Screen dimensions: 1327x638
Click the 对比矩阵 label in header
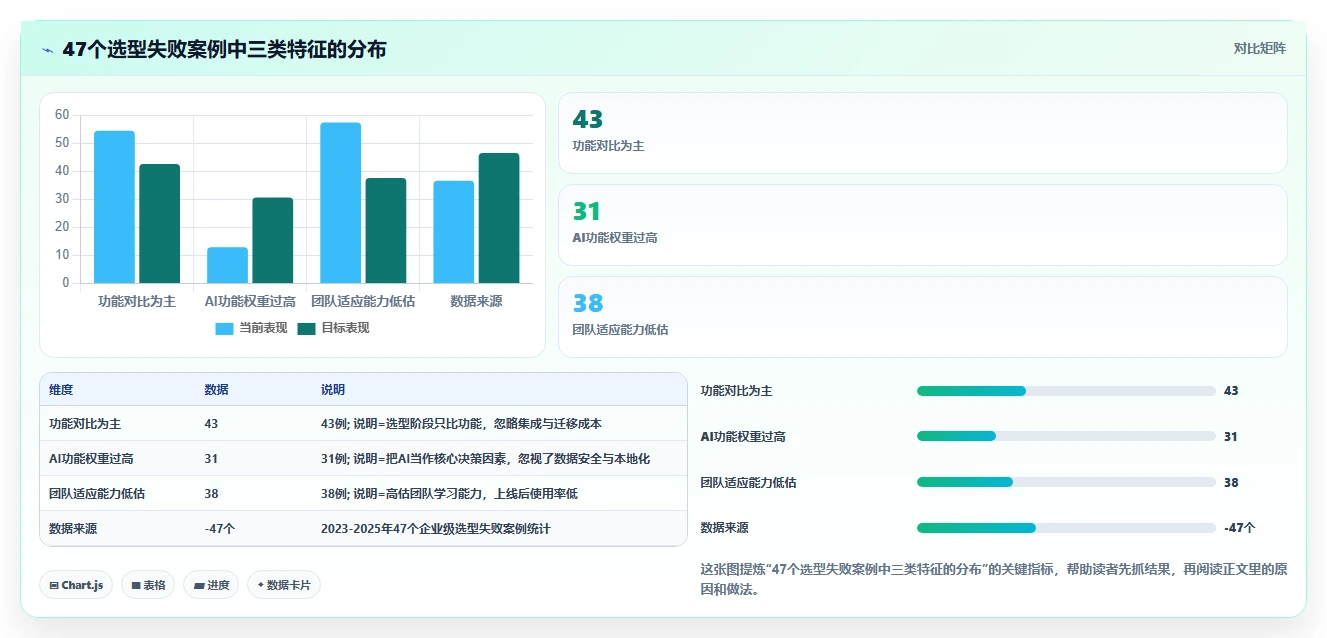click(x=1259, y=48)
